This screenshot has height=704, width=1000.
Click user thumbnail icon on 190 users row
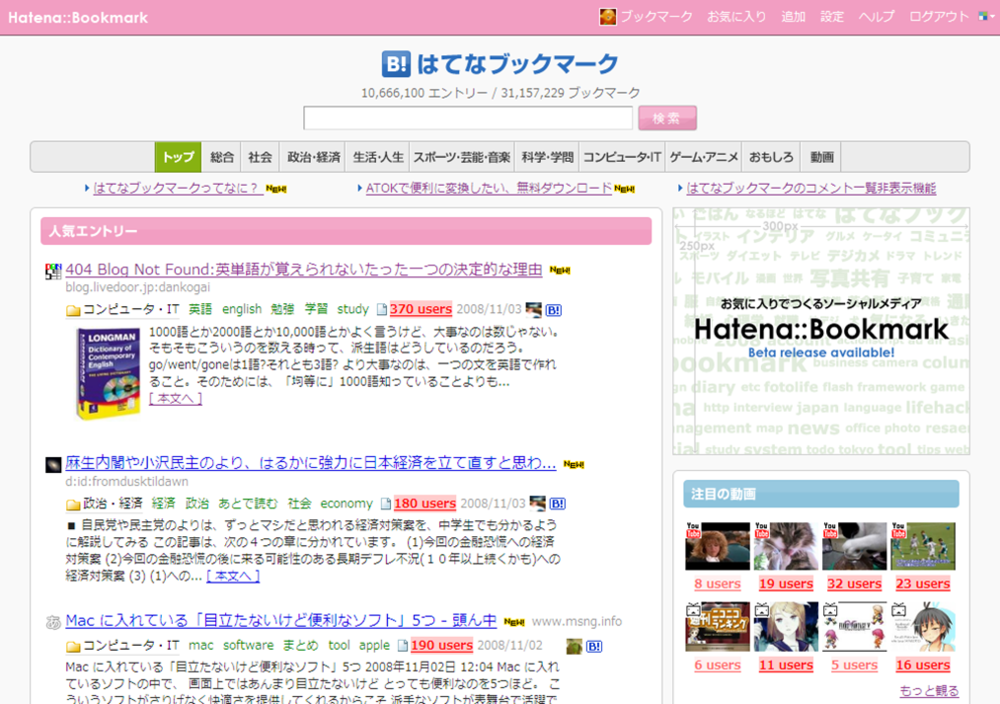click(x=574, y=647)
